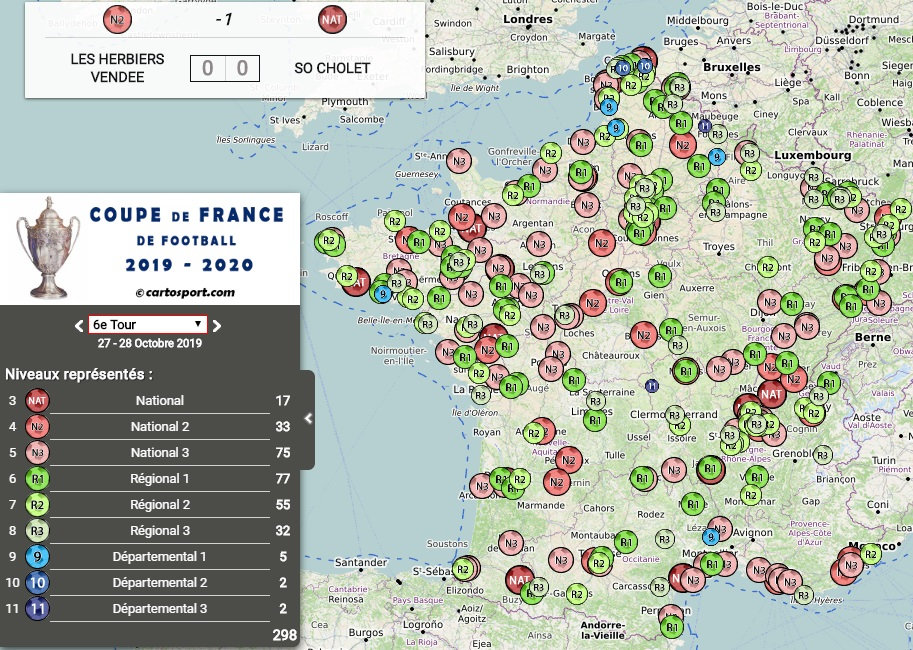Click the NAT icon in National legend row

click(x=37, y=401)
